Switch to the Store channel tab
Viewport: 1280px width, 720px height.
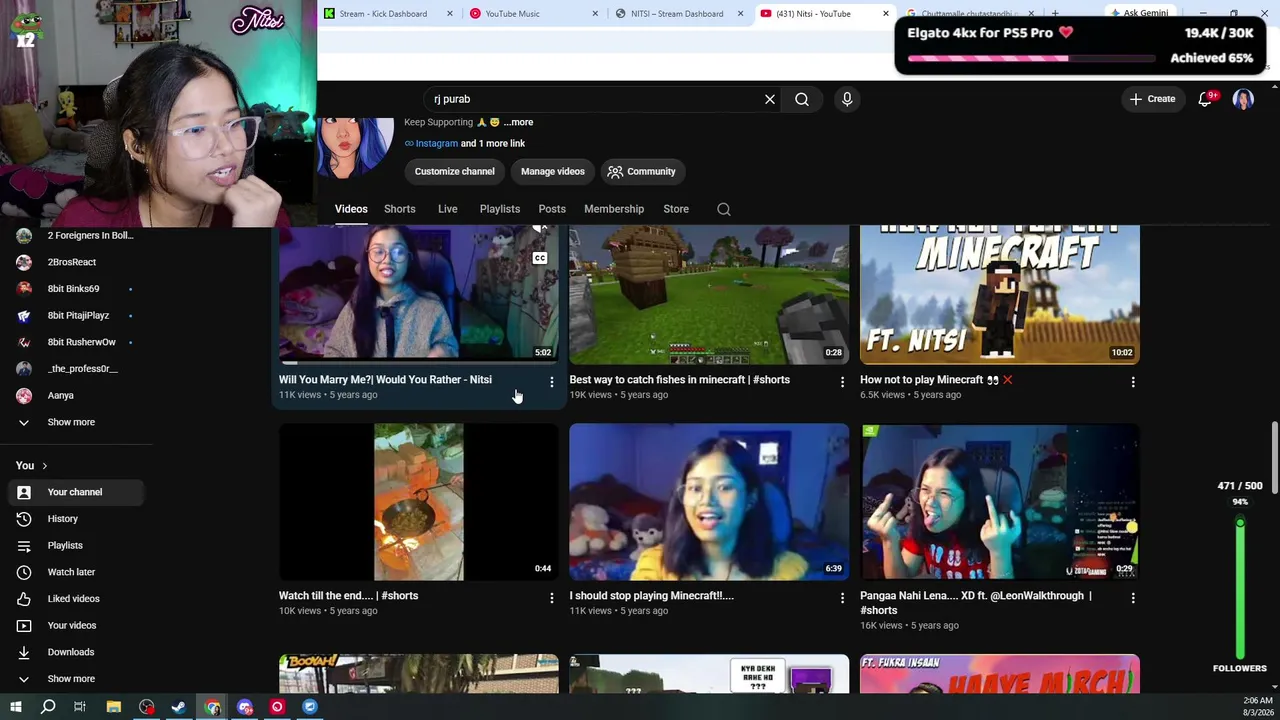[676, 209]
